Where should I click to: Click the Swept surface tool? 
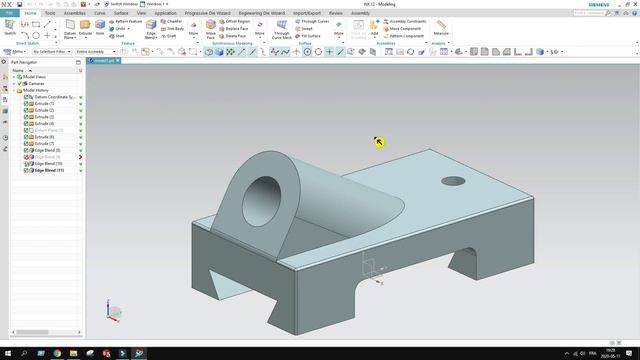304,29
